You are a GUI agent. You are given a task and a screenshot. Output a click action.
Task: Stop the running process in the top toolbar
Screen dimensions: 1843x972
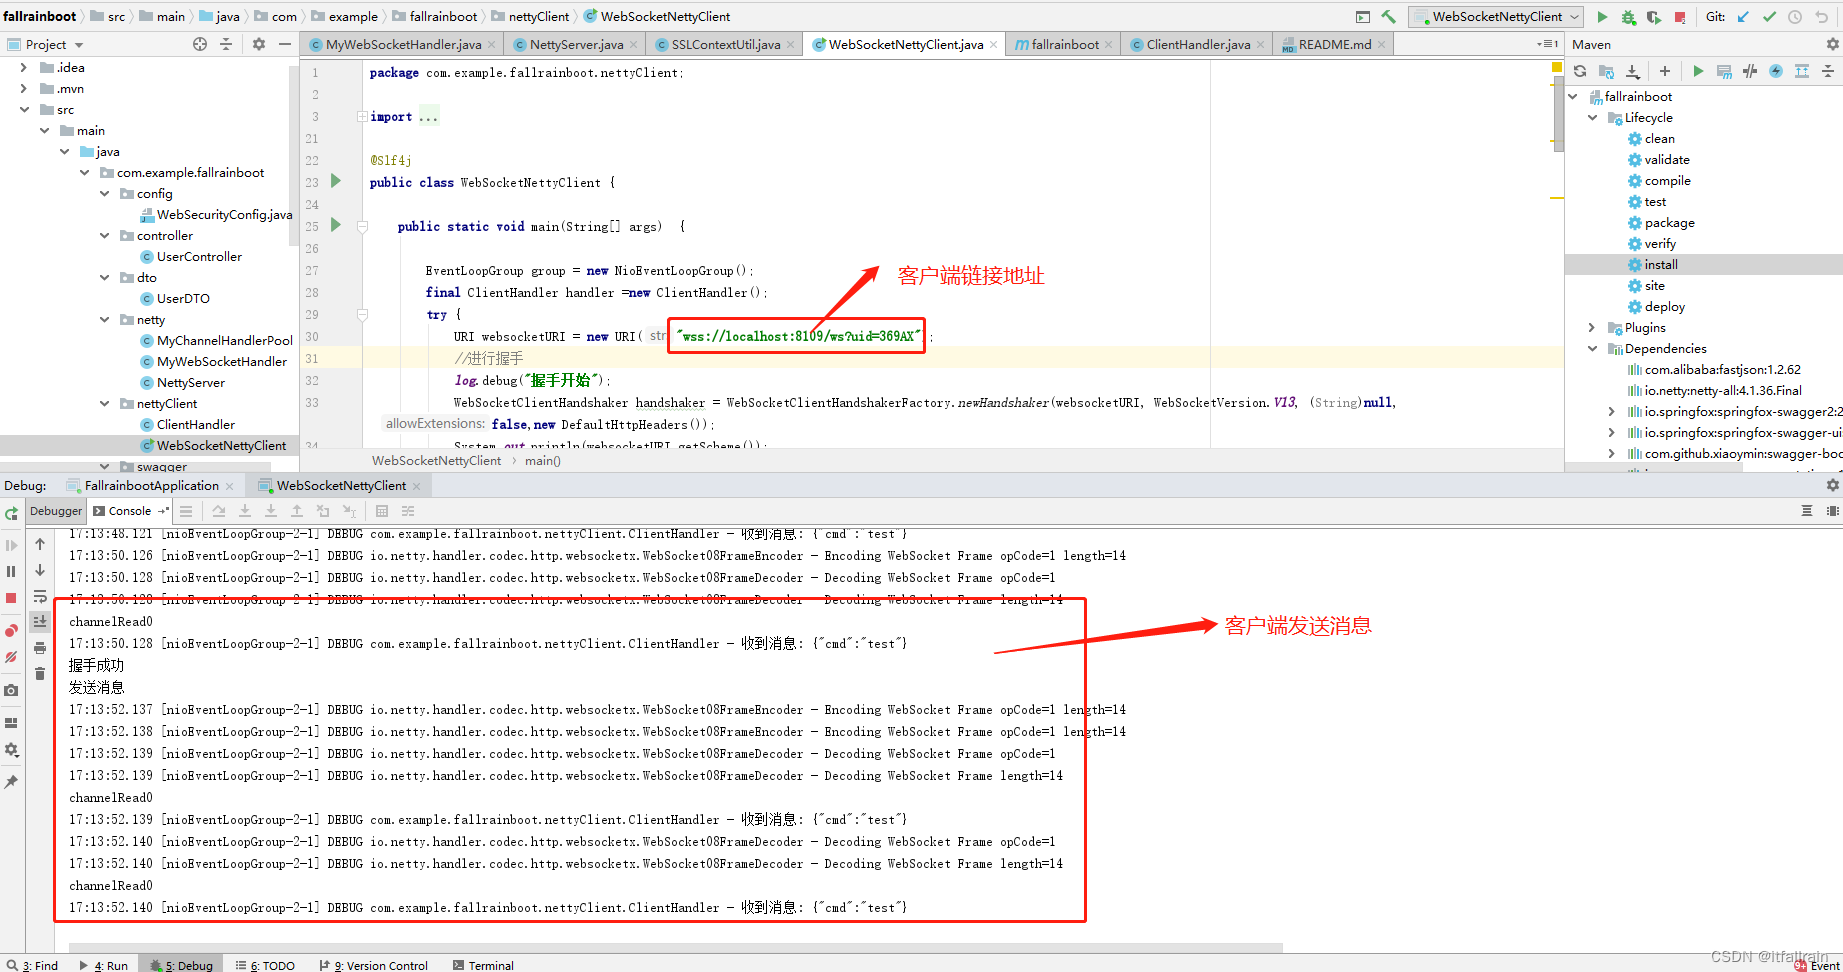tap(1680, 17)
